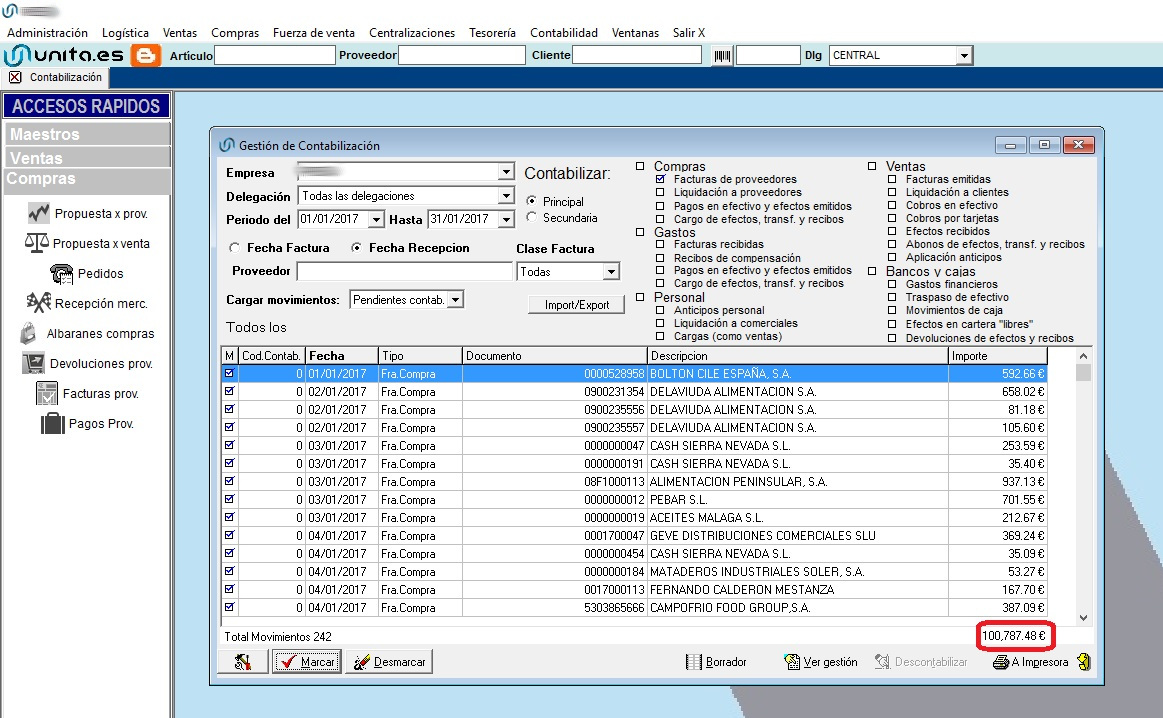Click the Ver gestión icon
This screenshot has width=1163, height=718.
tap(792, 662)
